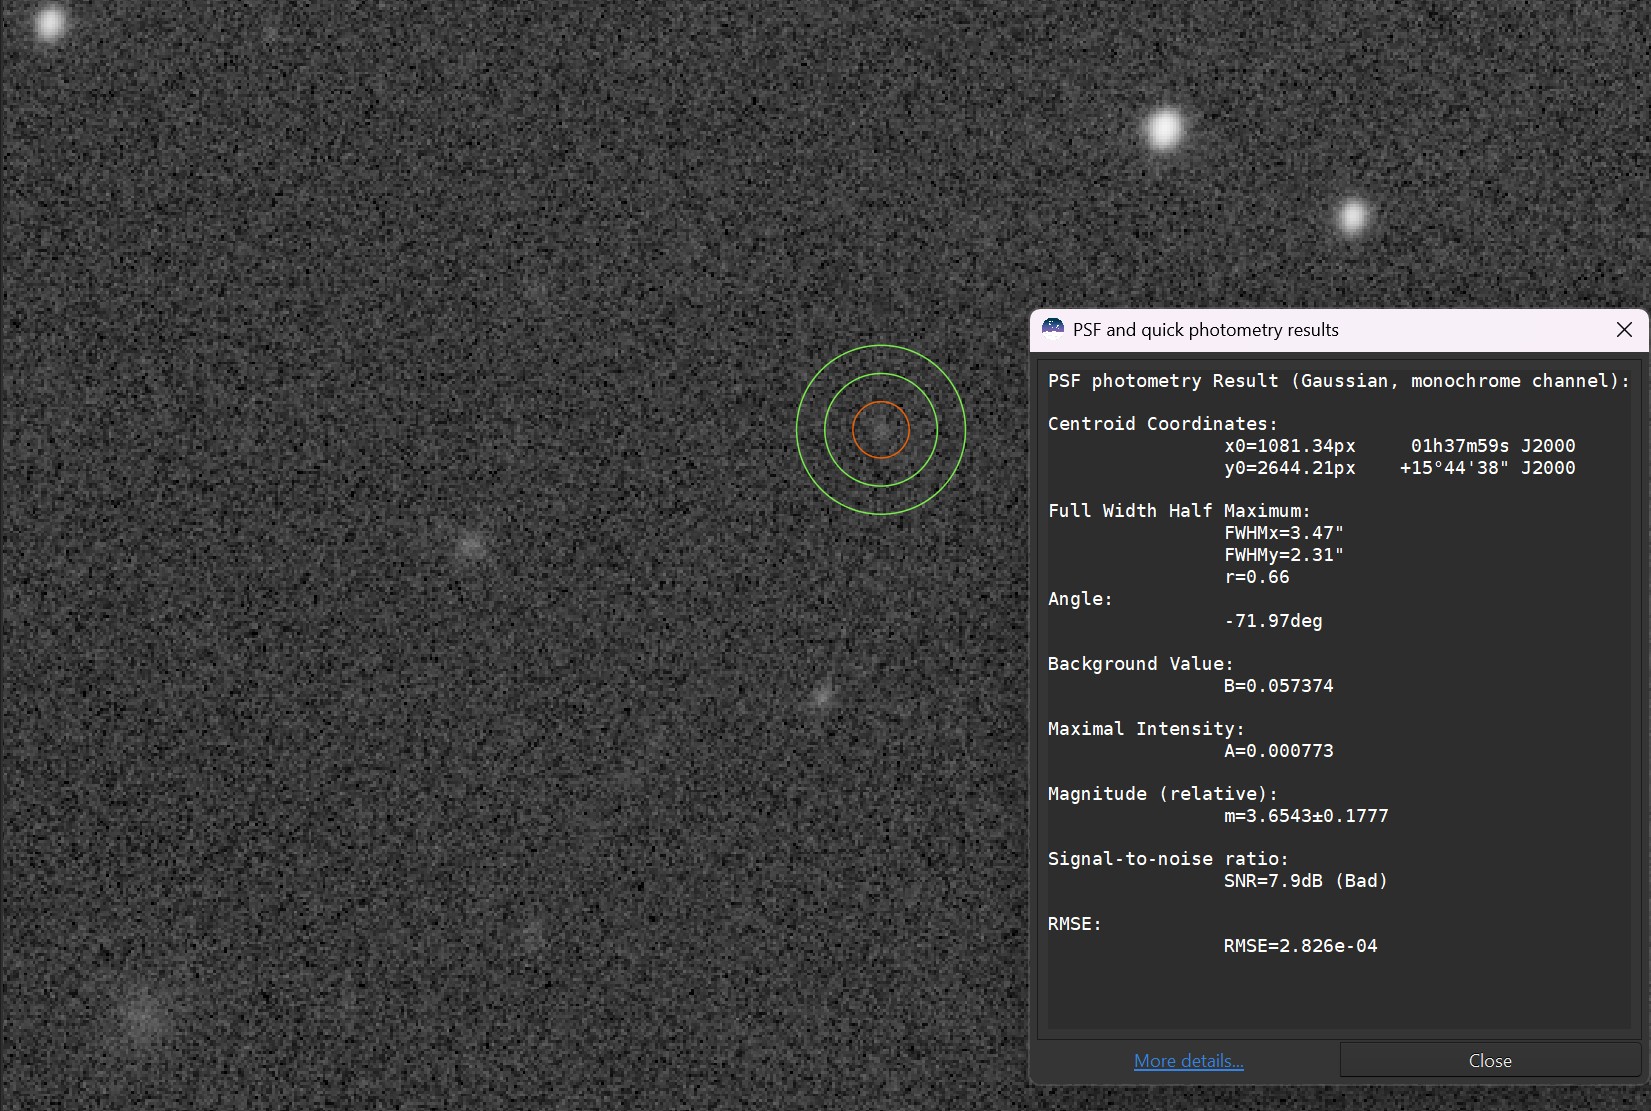Click the SNR=7.9dB (Bad) result text
This screenshot has height=1111, width=1651.
[x=1305, y=881]
